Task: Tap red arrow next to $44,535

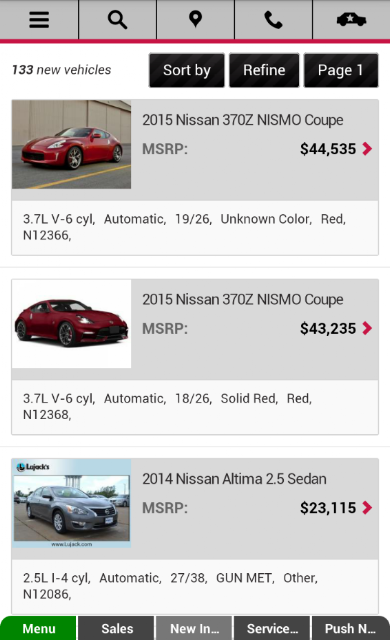Action: coord(367,149)
